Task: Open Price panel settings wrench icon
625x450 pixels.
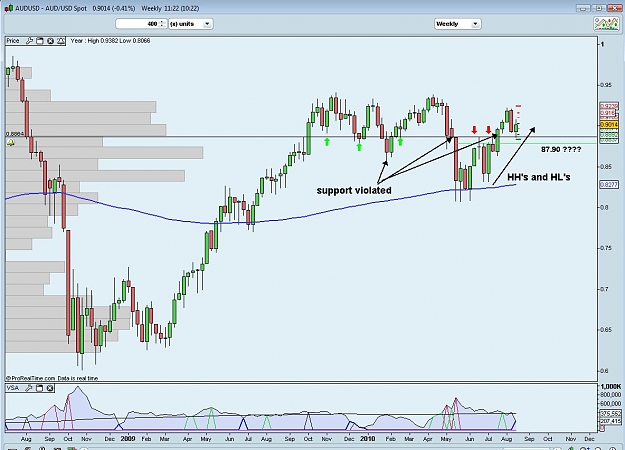Action: point(29,41)
